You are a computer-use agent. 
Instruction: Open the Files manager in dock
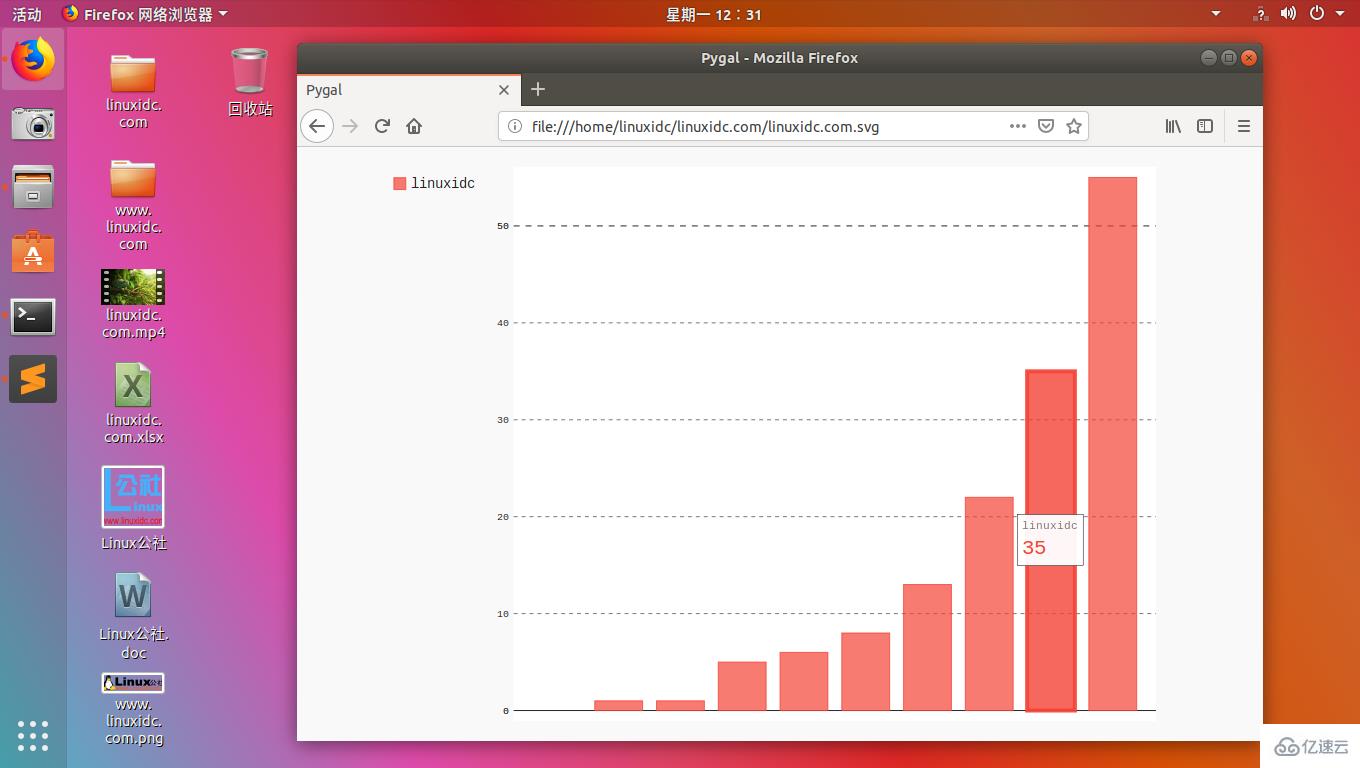pos(33,187)
